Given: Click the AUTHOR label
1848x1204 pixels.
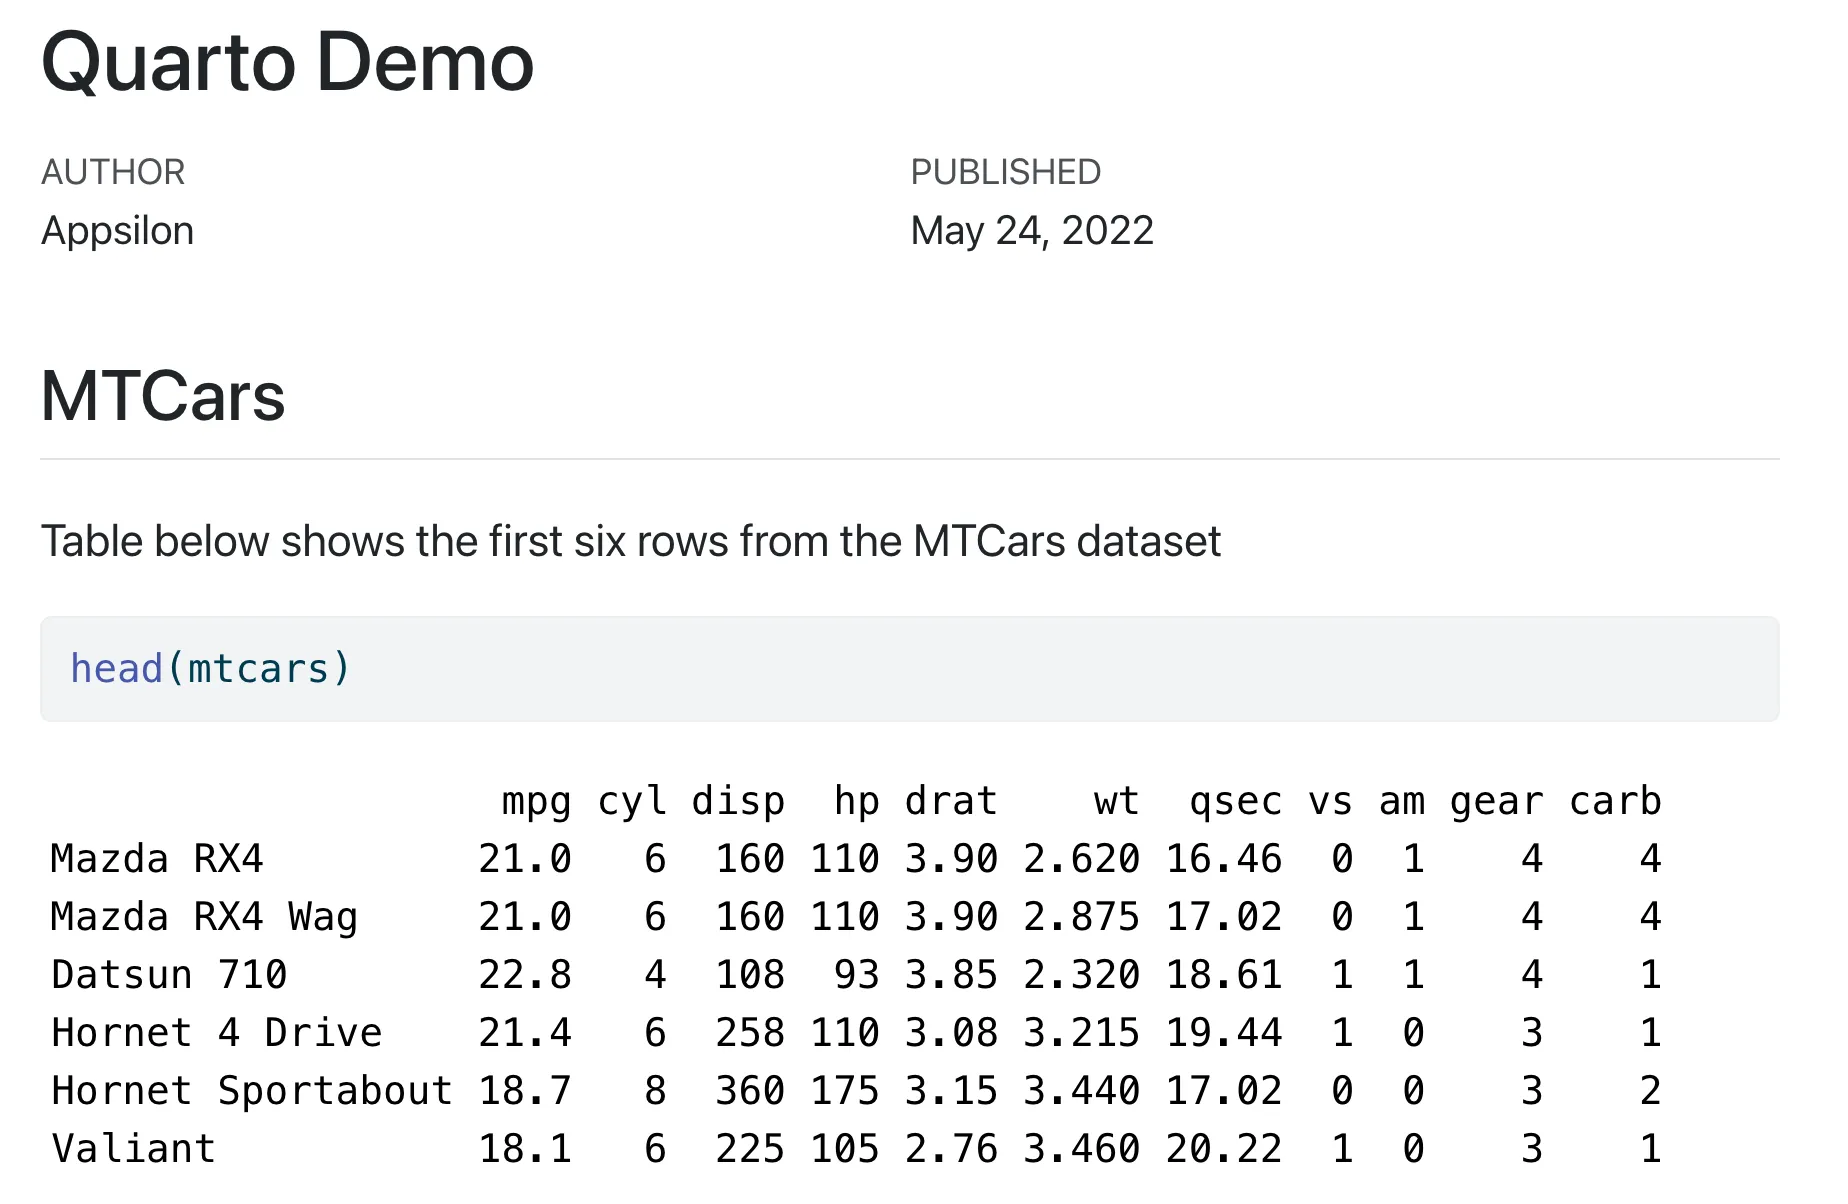Looking at the screenshot, I should (x=113, y=172).
